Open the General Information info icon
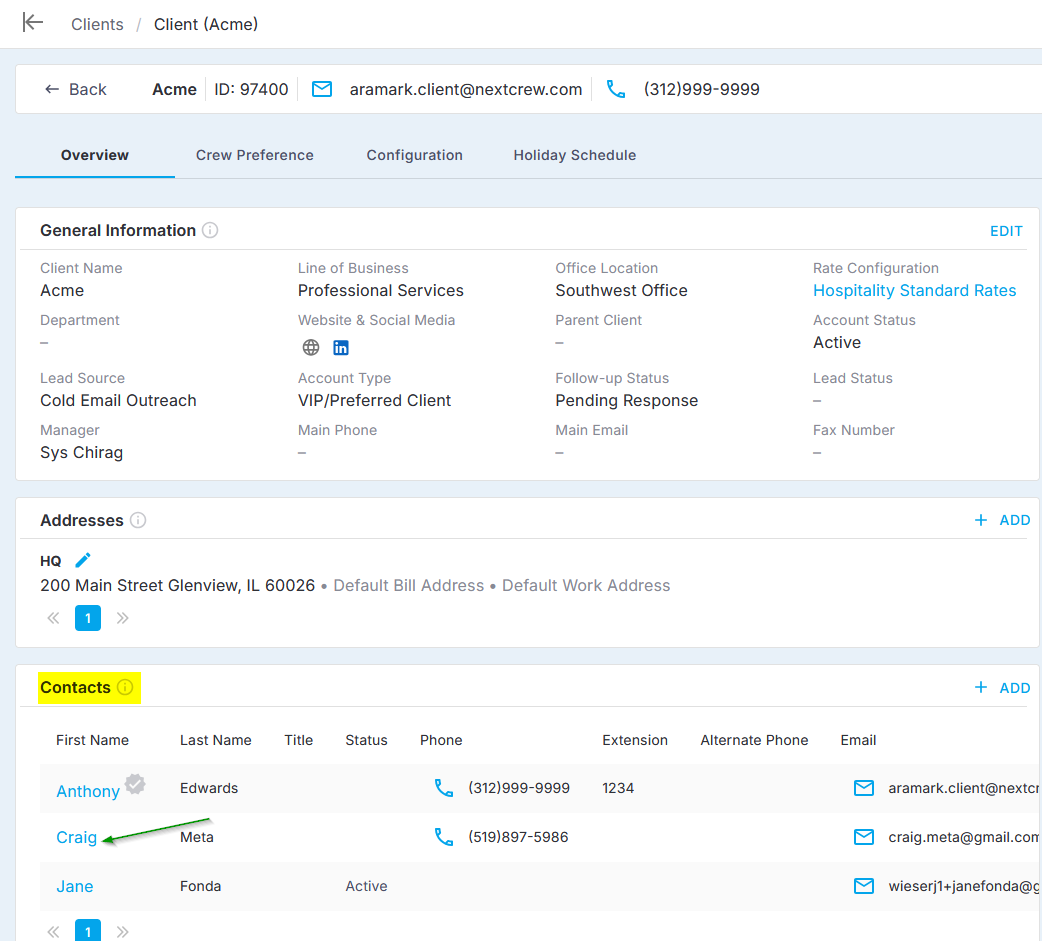1042x941 pixels. pyautogui.click(x=210, y=230)
